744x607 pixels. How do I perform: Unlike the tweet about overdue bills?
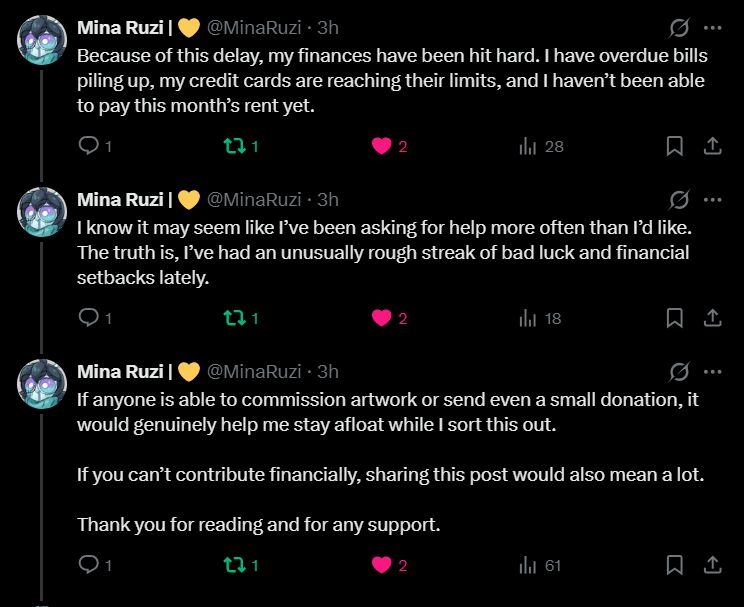click(x=381, y=147)
